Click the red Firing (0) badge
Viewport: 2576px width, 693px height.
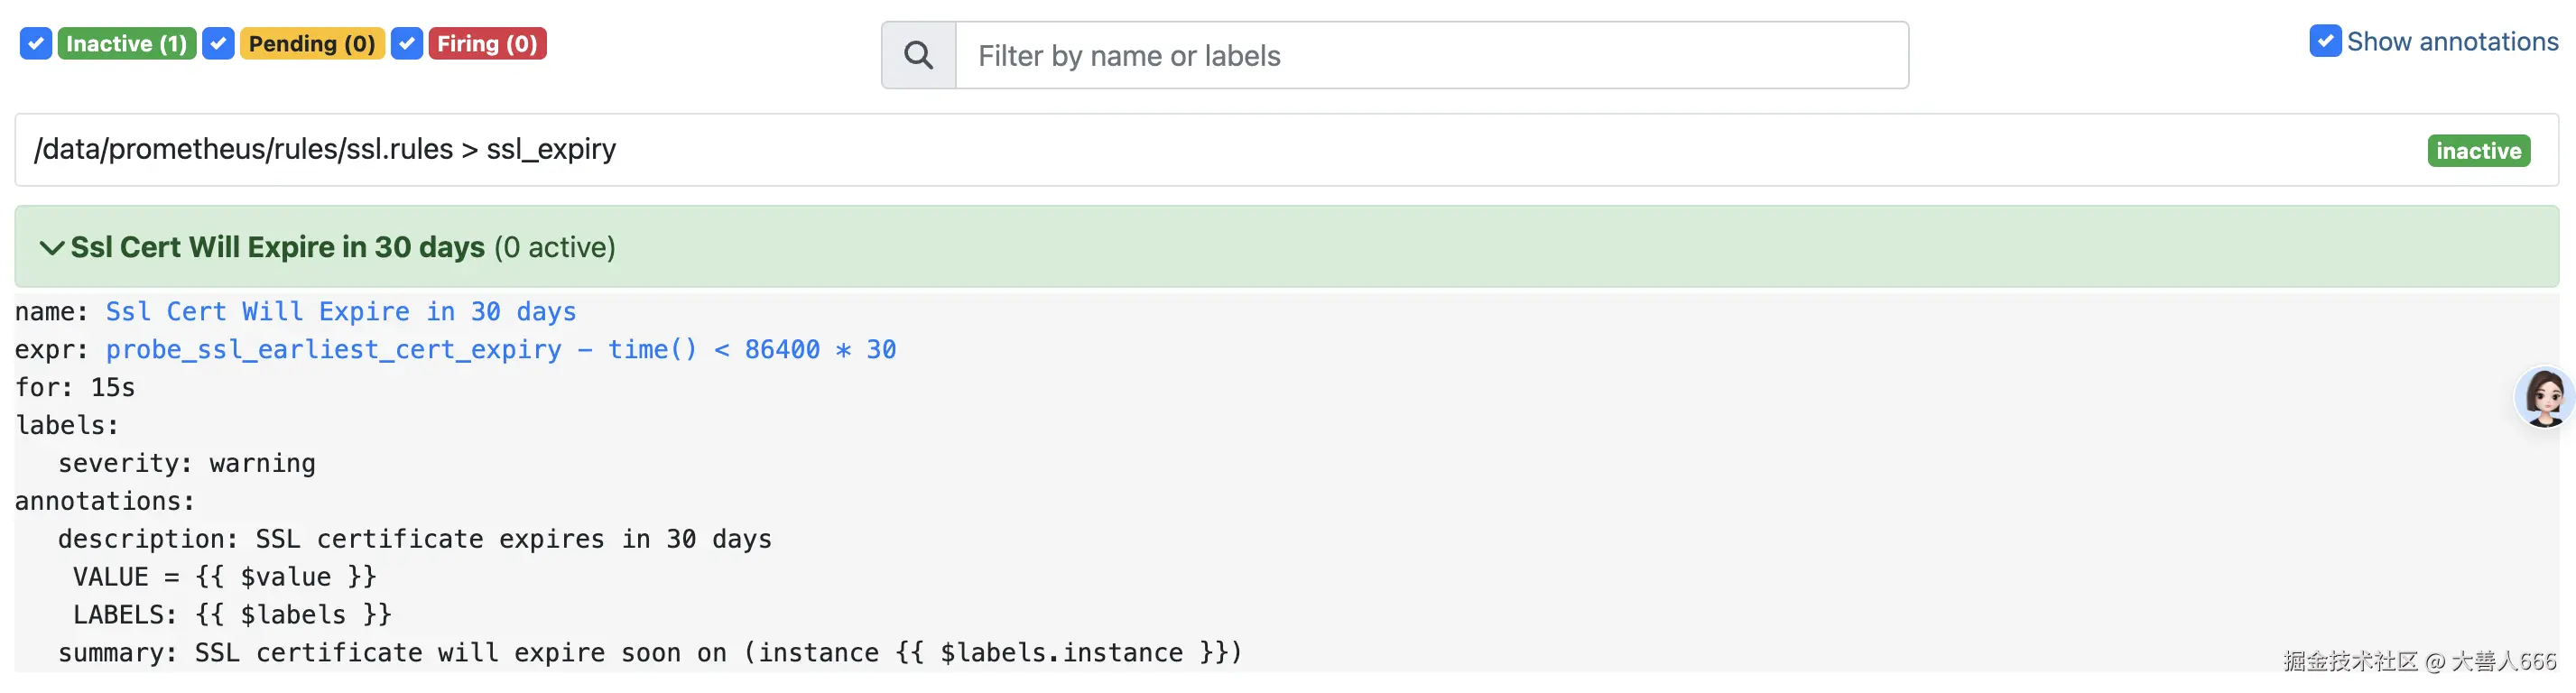click(x=487, y=44)
